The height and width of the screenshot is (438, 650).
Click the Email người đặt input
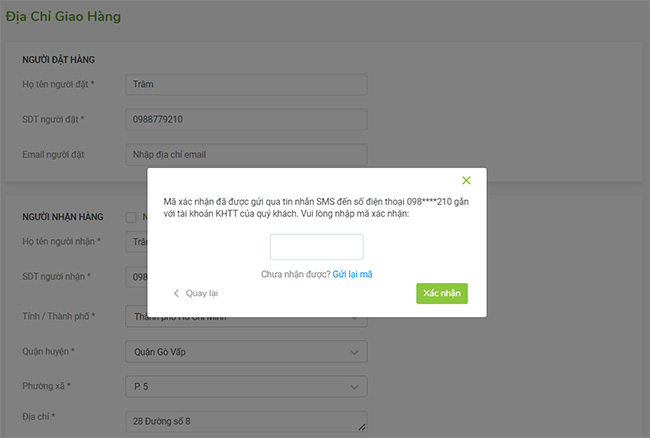point(246,155)
